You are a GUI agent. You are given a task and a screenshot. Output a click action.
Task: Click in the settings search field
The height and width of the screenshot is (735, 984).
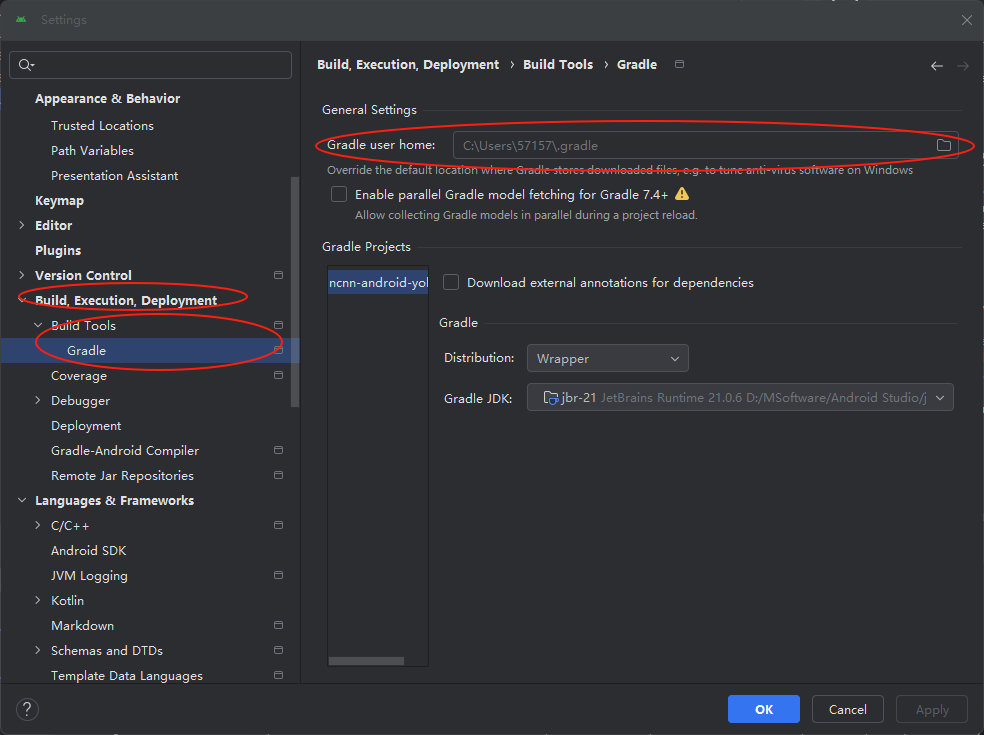151,65
